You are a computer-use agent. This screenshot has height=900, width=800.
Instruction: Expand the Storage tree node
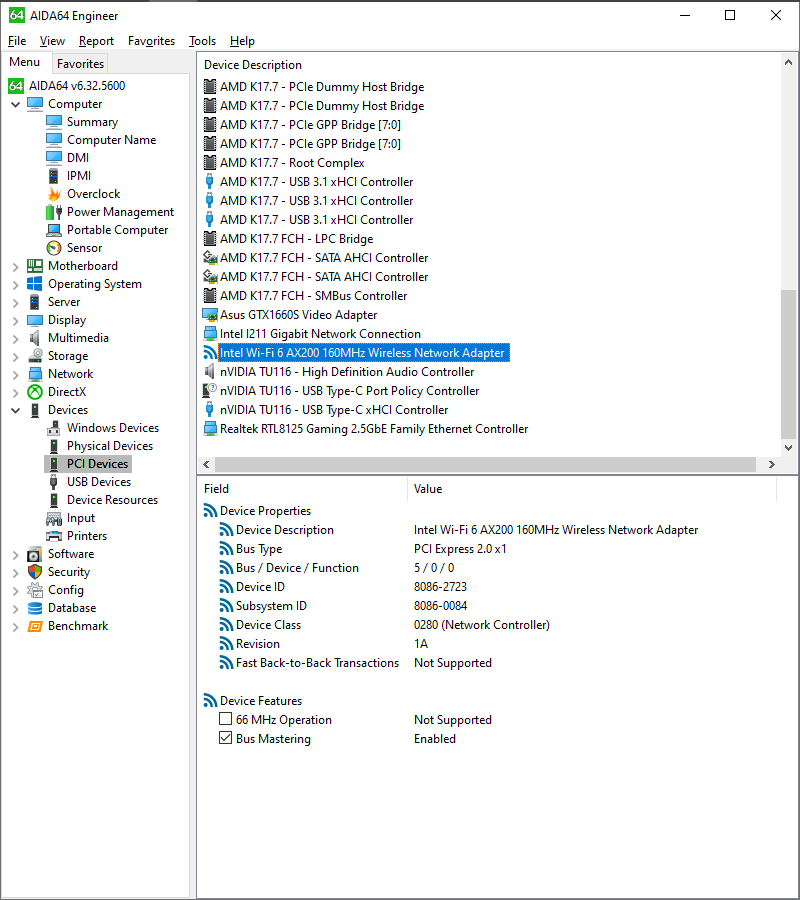15,356
